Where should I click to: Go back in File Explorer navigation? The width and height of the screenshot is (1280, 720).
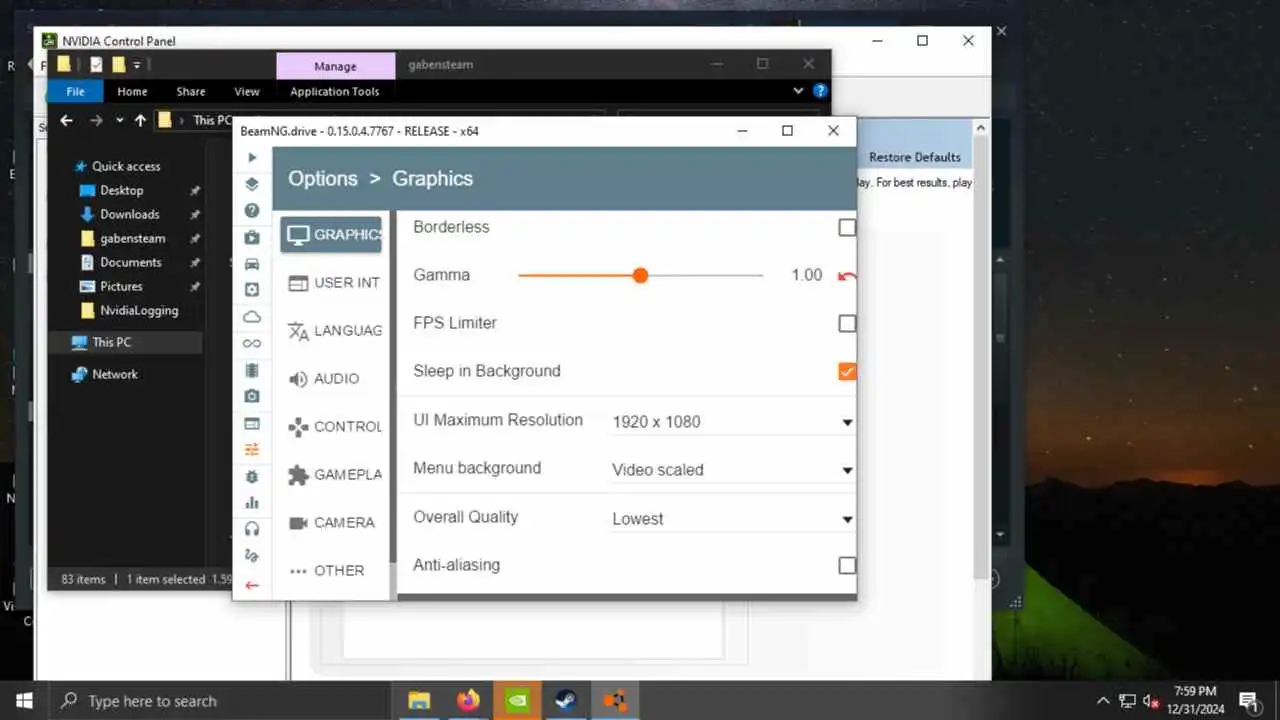click(x=66, y=120)
